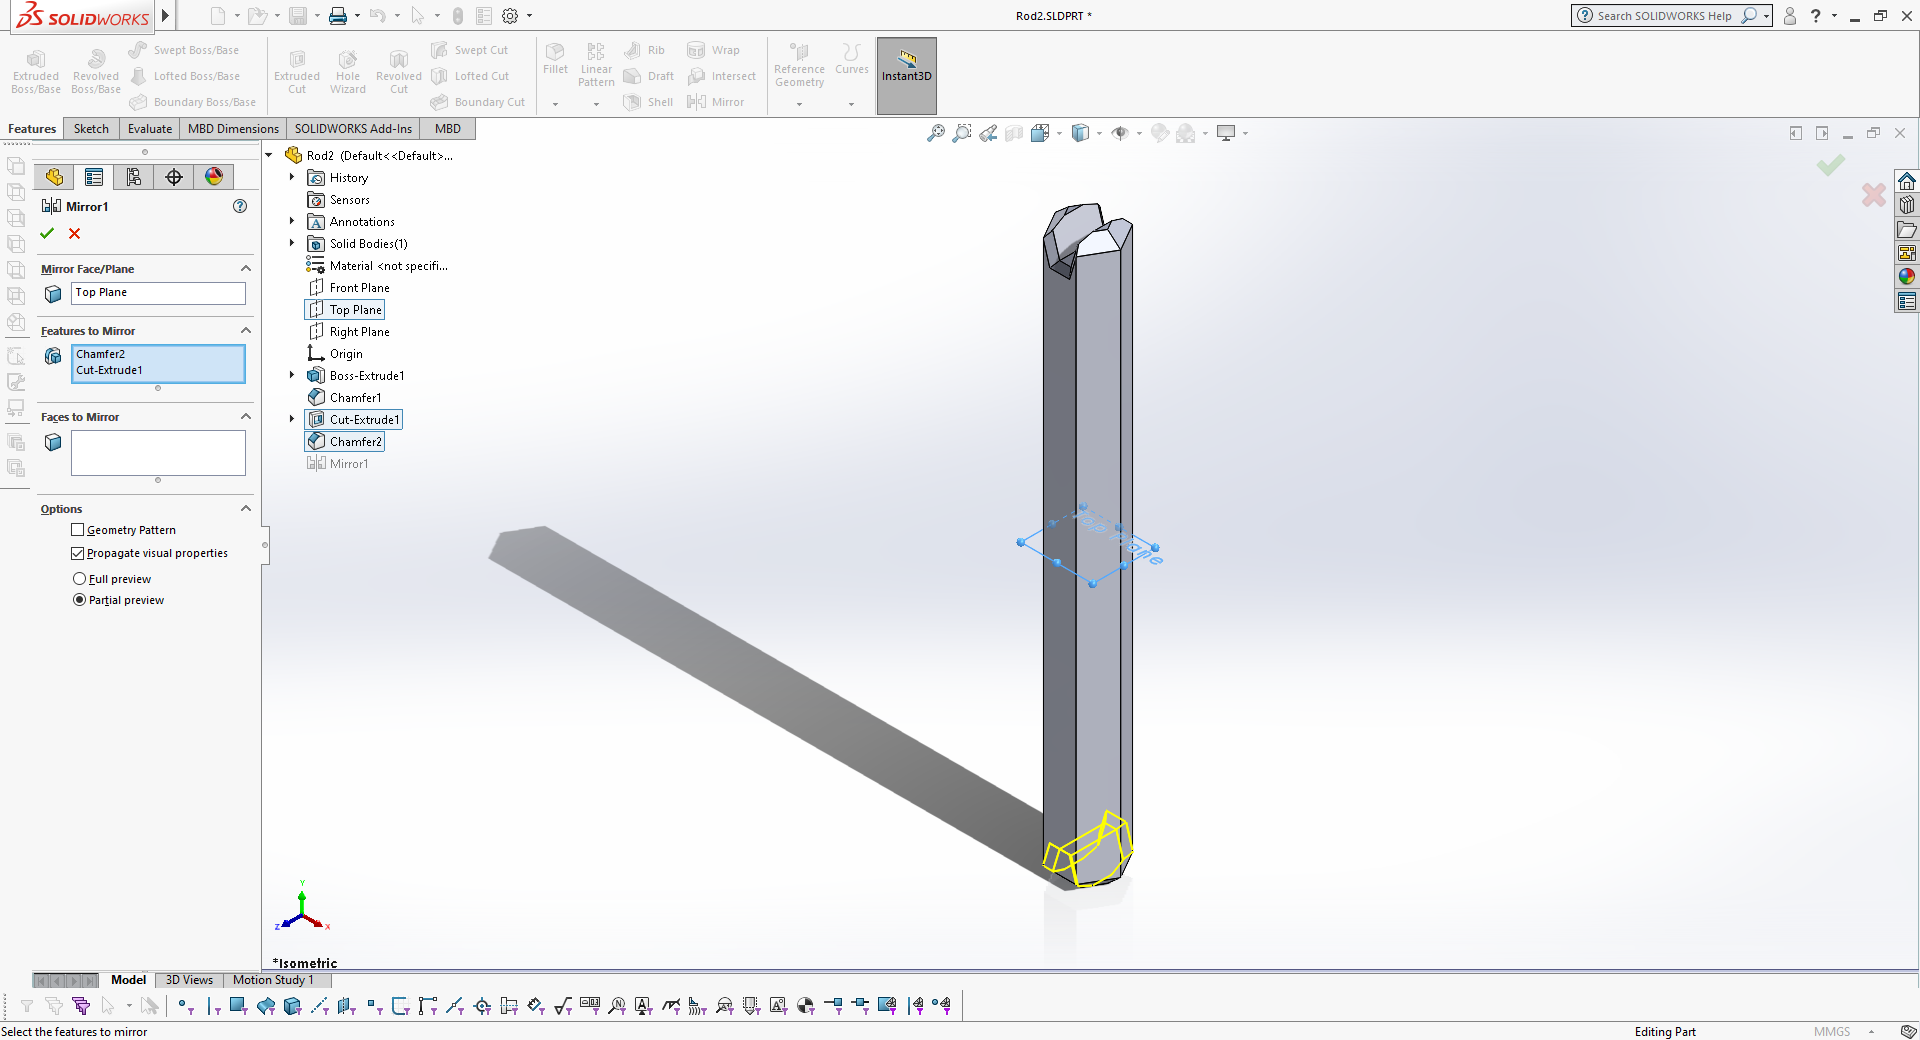Collapse the Features to Mirror section

click(x=246, y=330)
